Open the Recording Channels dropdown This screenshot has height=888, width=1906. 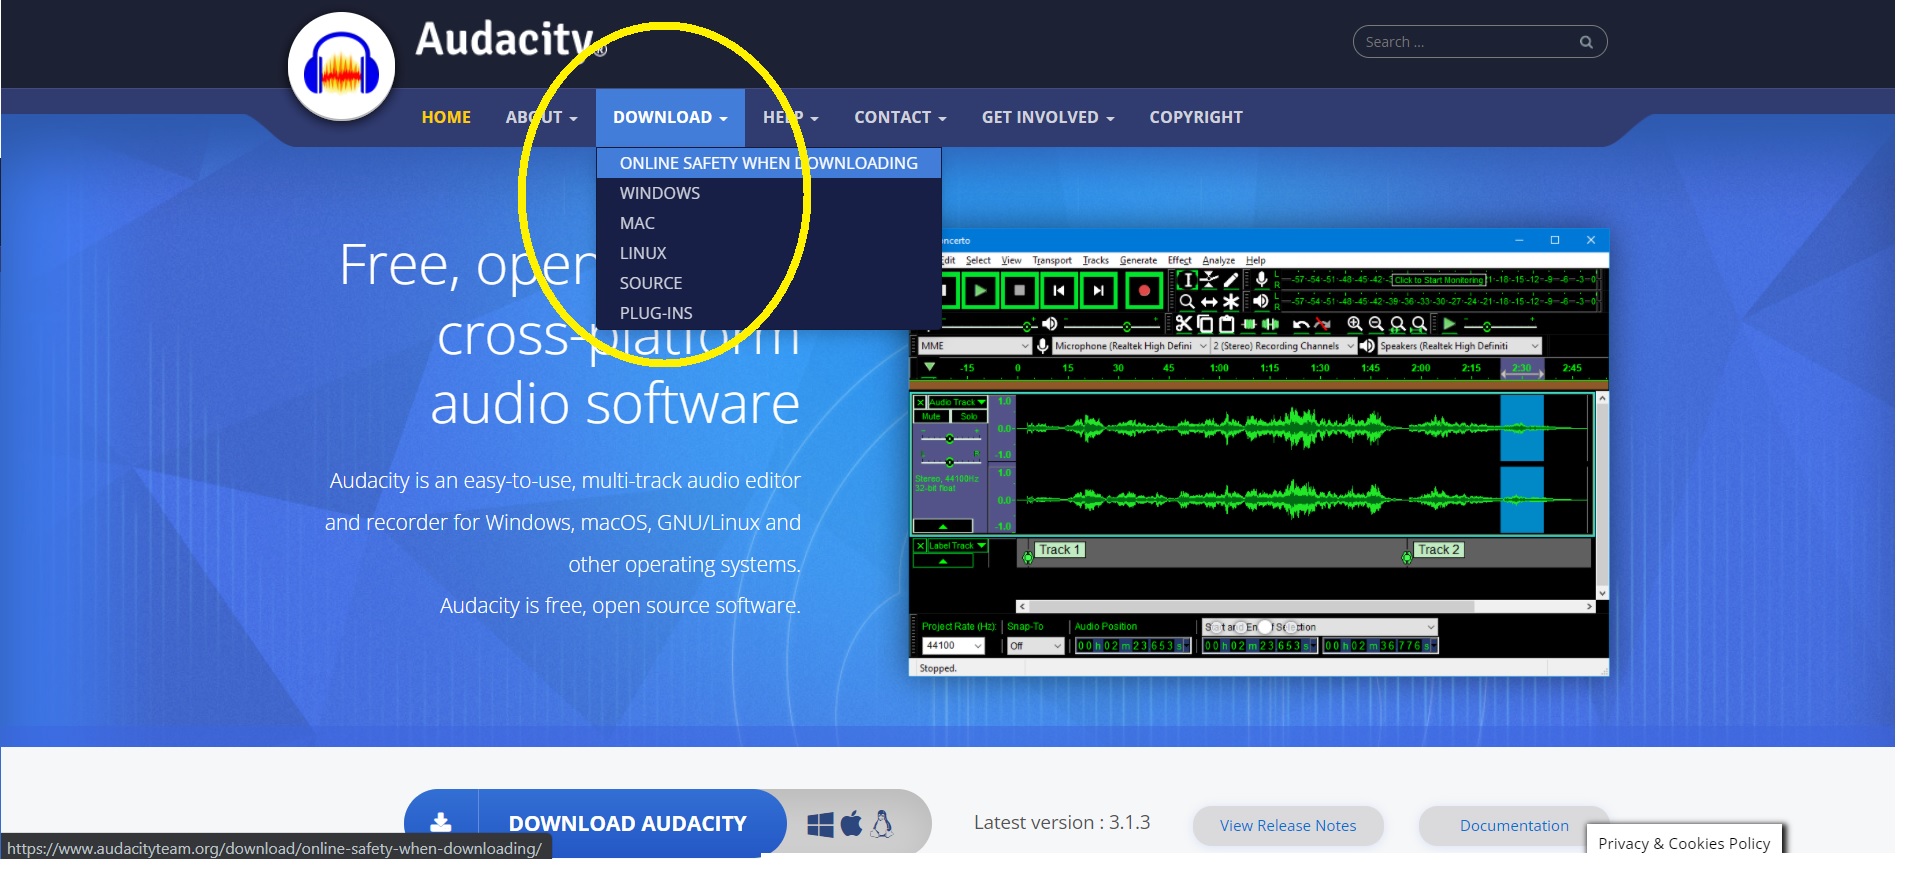coord(1283,346)
